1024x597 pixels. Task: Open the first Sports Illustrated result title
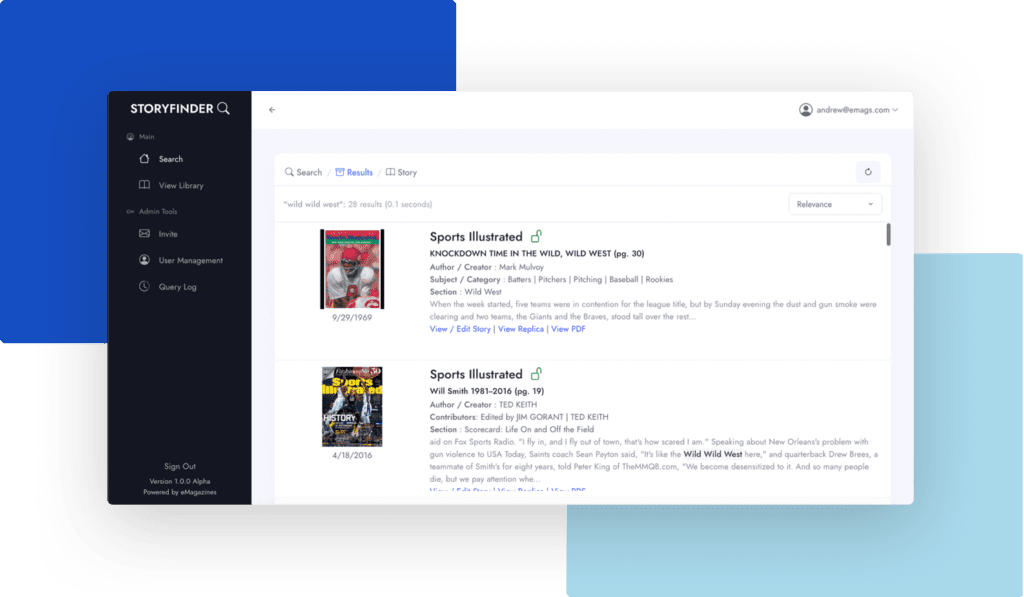coord(476,236)
